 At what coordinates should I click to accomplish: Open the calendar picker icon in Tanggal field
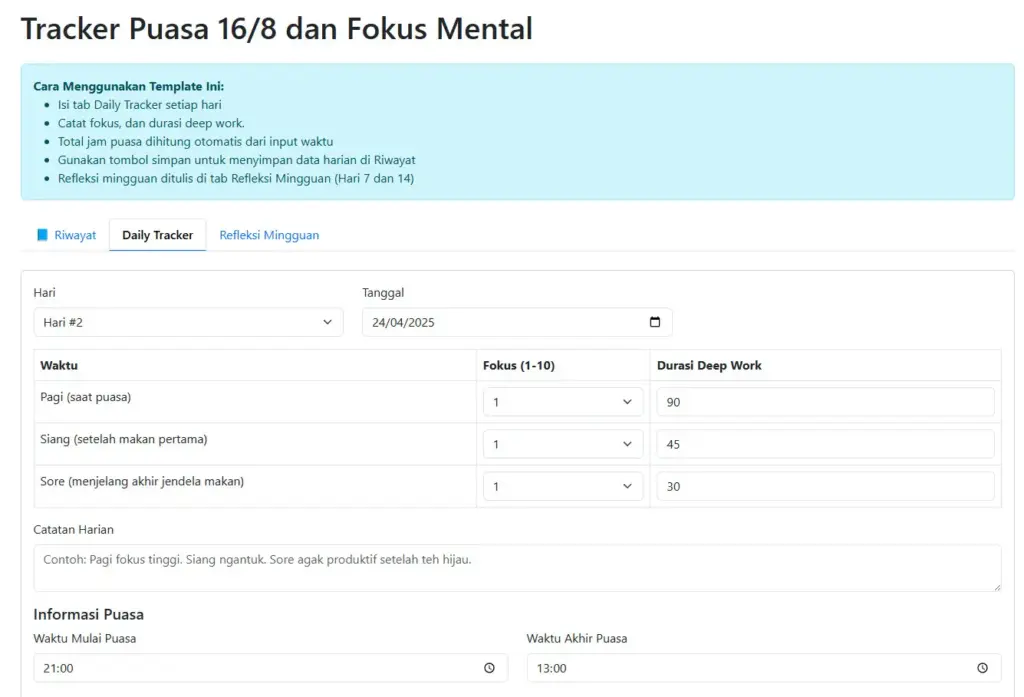pyautogui.click(x=655, y=322)
